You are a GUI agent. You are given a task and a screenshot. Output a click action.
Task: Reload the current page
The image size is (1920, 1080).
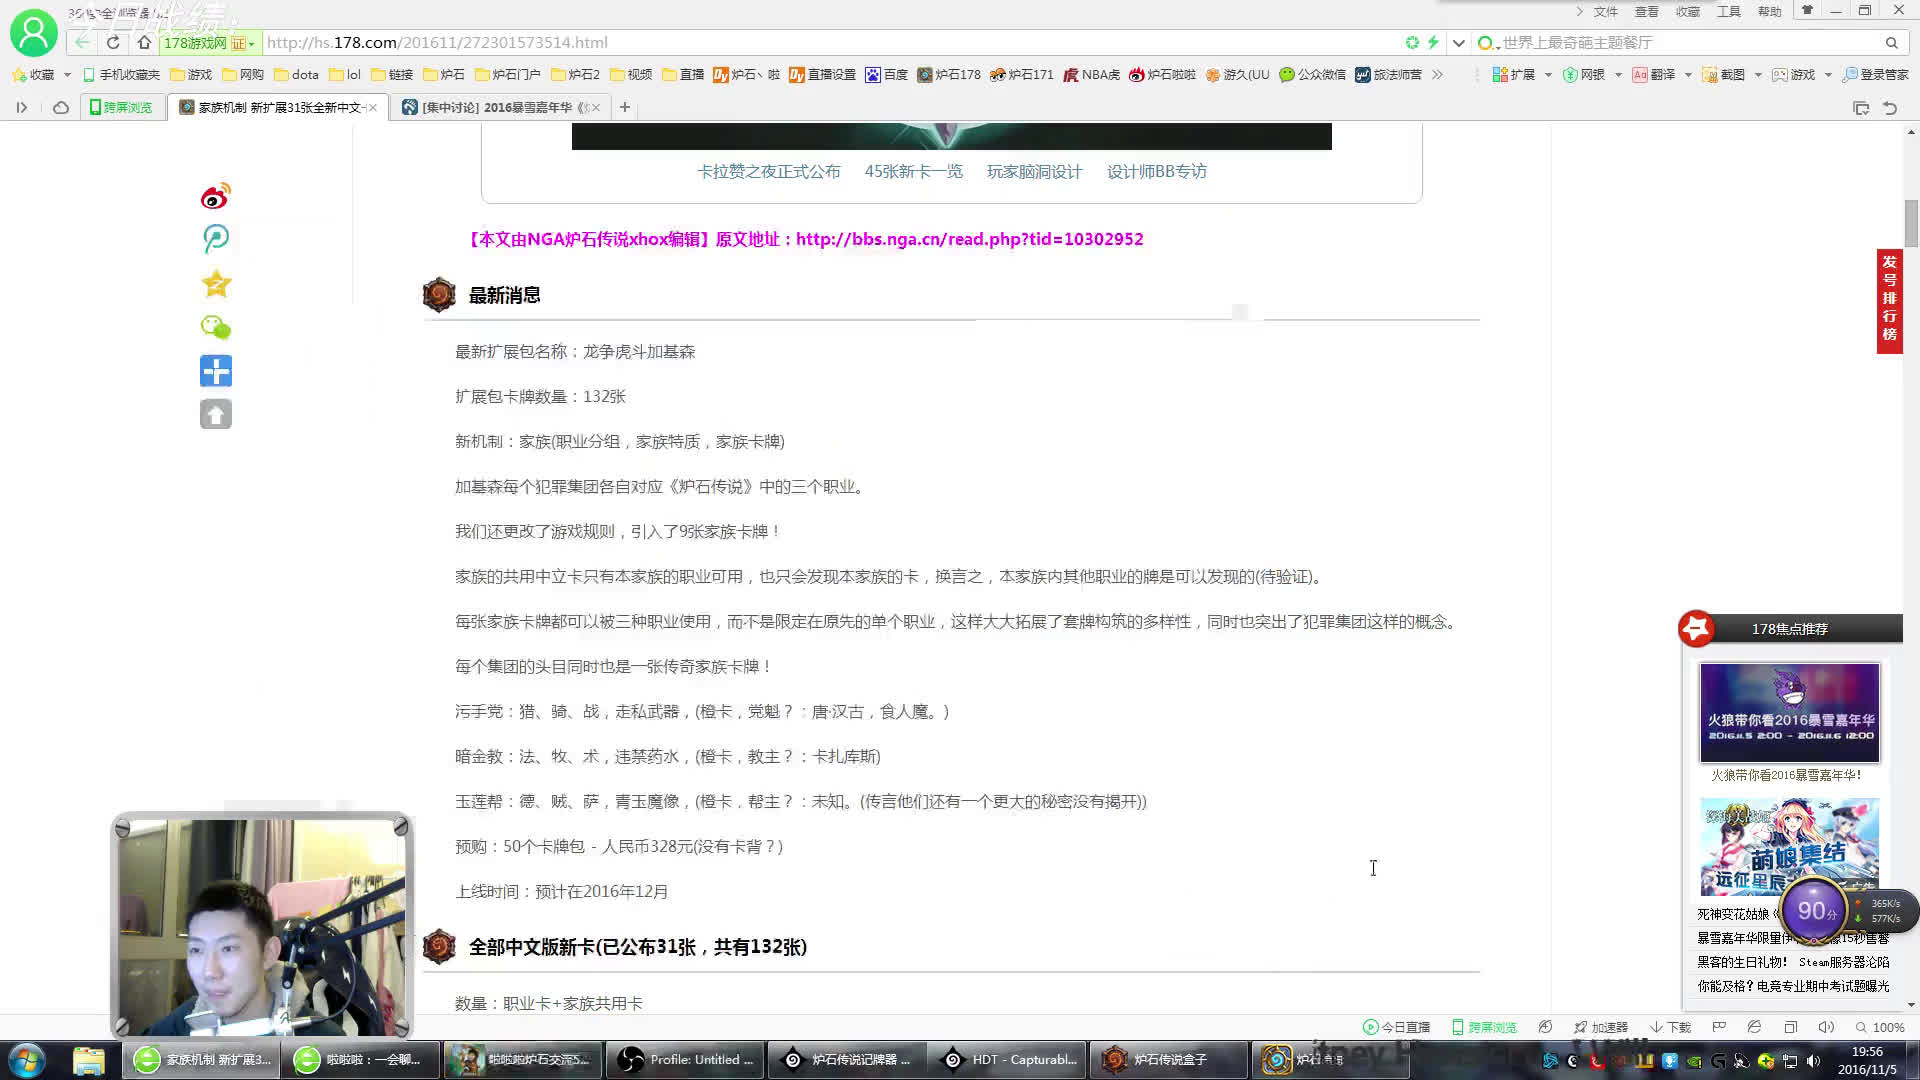(113, 42)
